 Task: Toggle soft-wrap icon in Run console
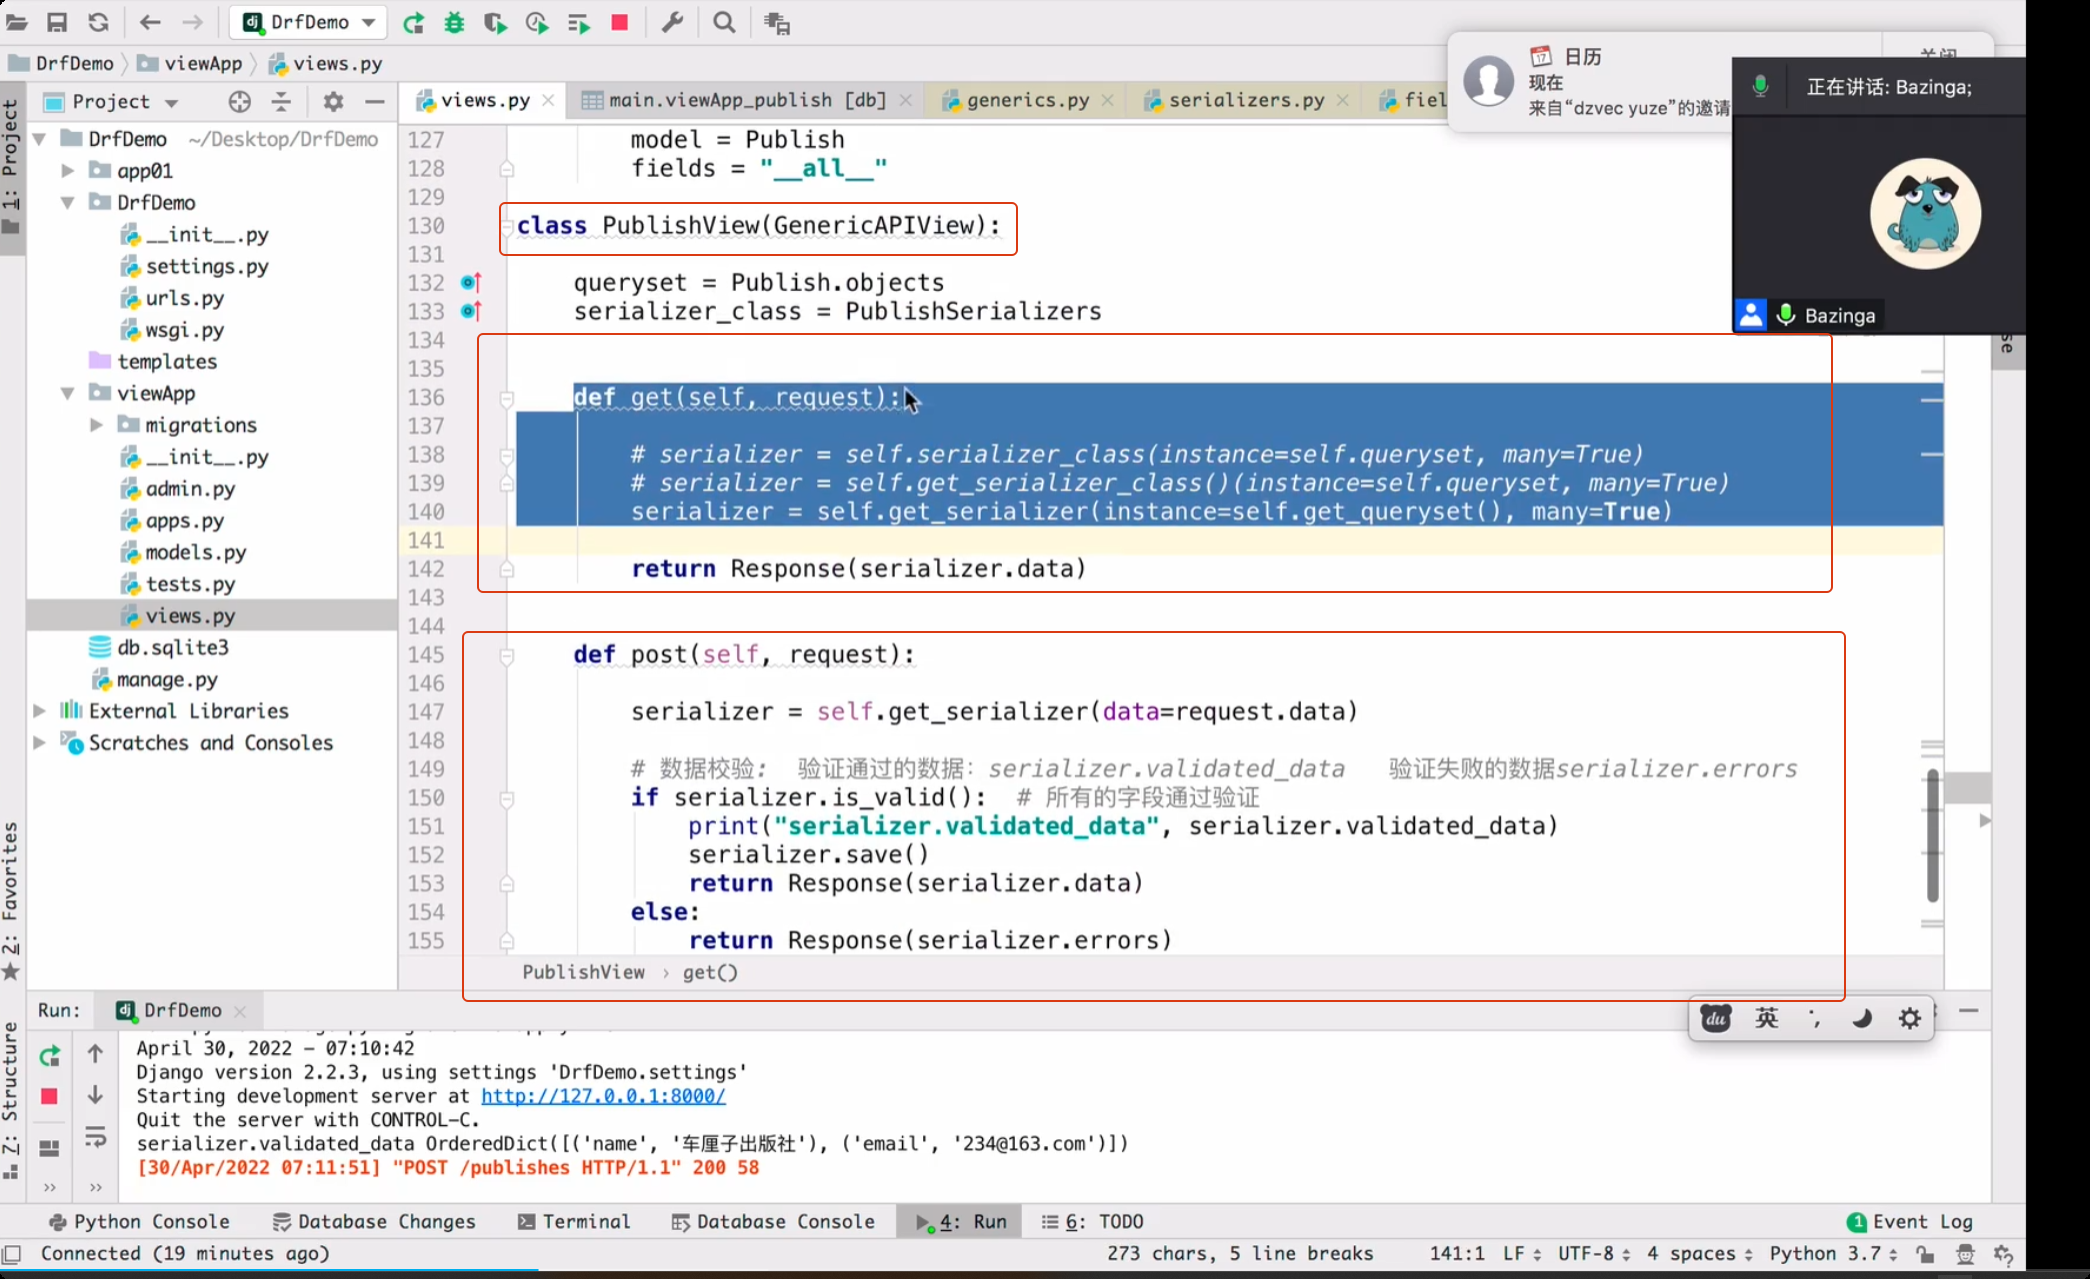coord(95,1137)
